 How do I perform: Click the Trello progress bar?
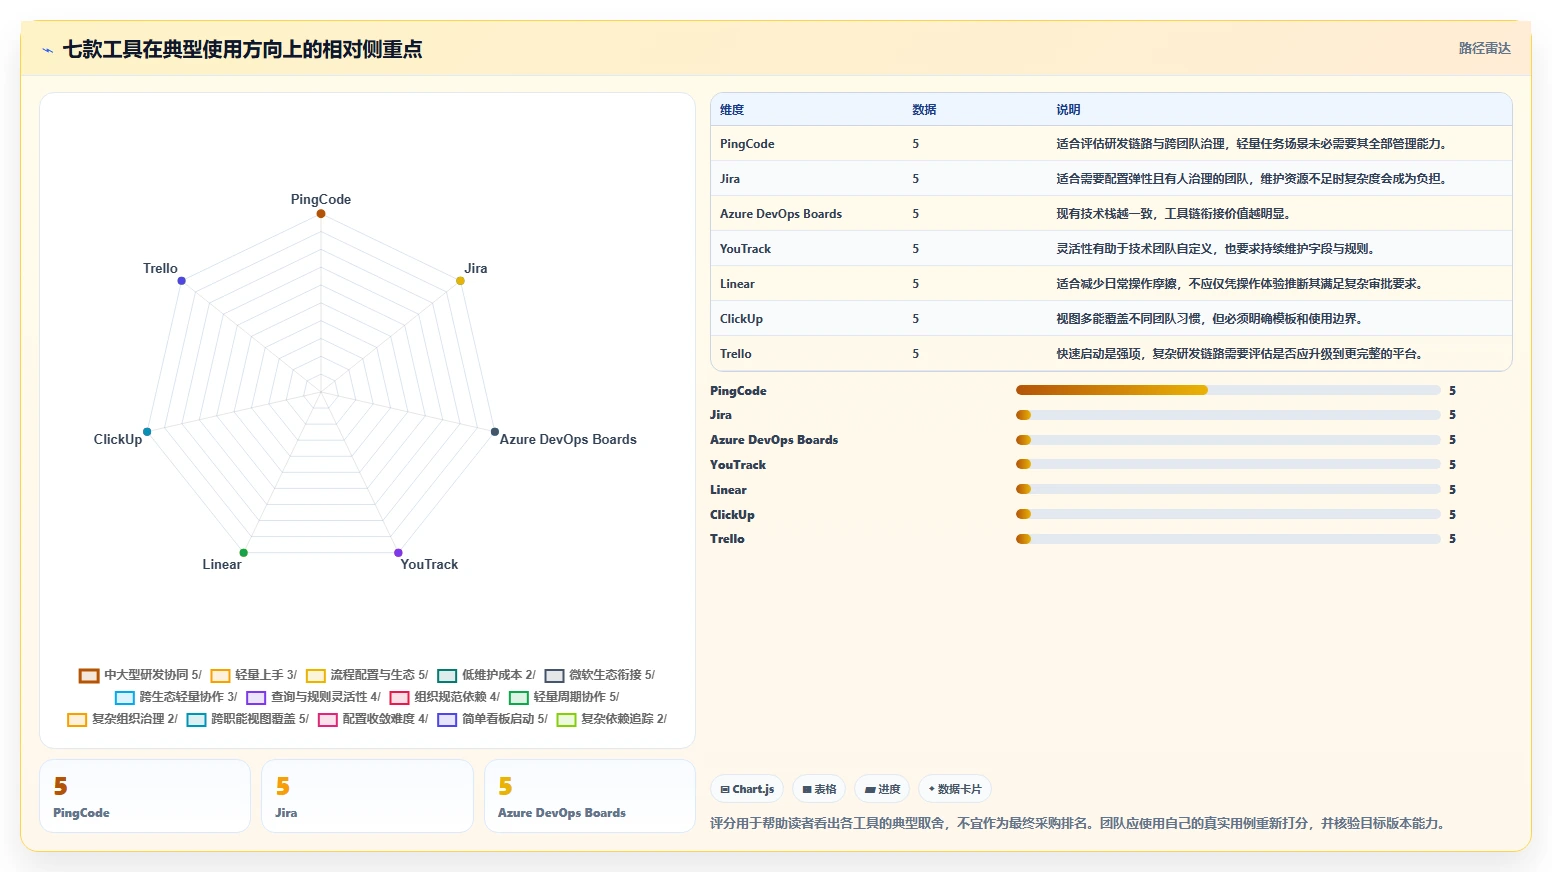[x=1228, y=539]
